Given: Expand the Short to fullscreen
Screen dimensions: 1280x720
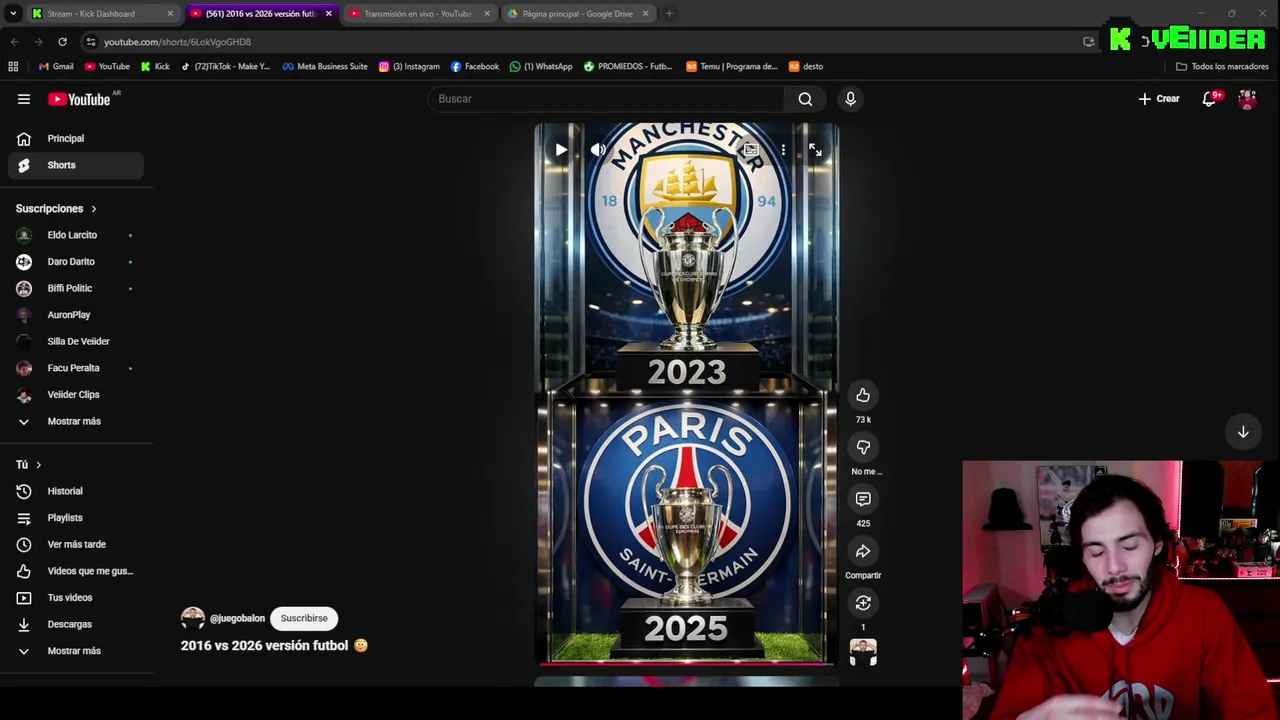Looking at the screenshot, I should 815,150.
